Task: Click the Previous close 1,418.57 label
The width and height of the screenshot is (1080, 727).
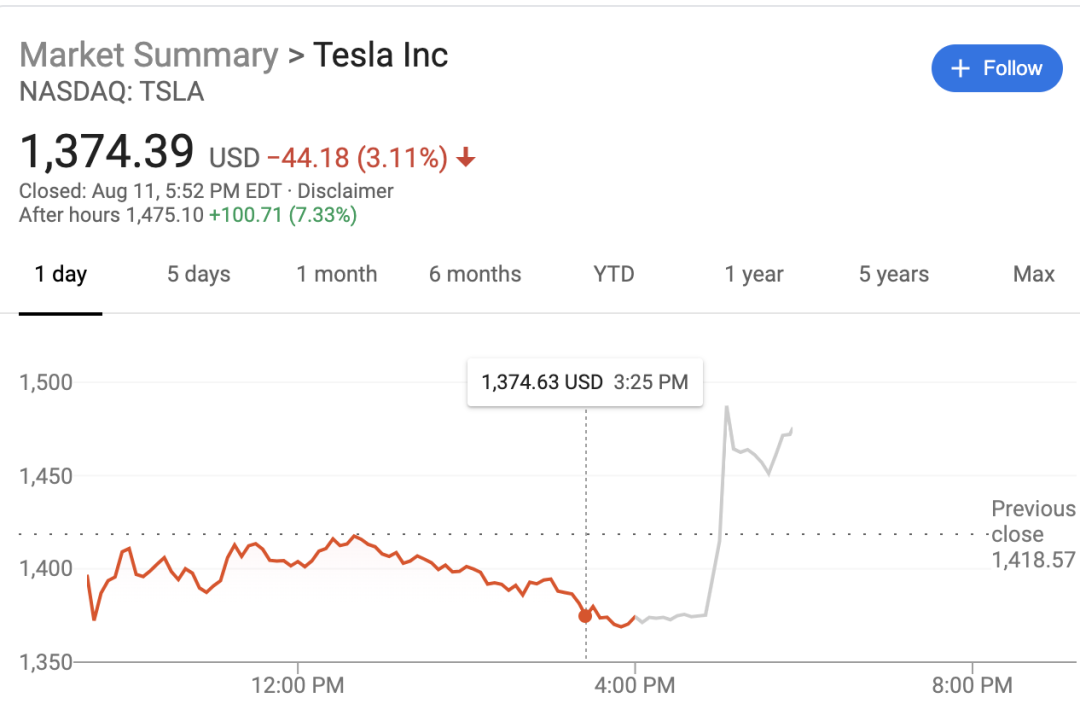Action: point(1033,535)
